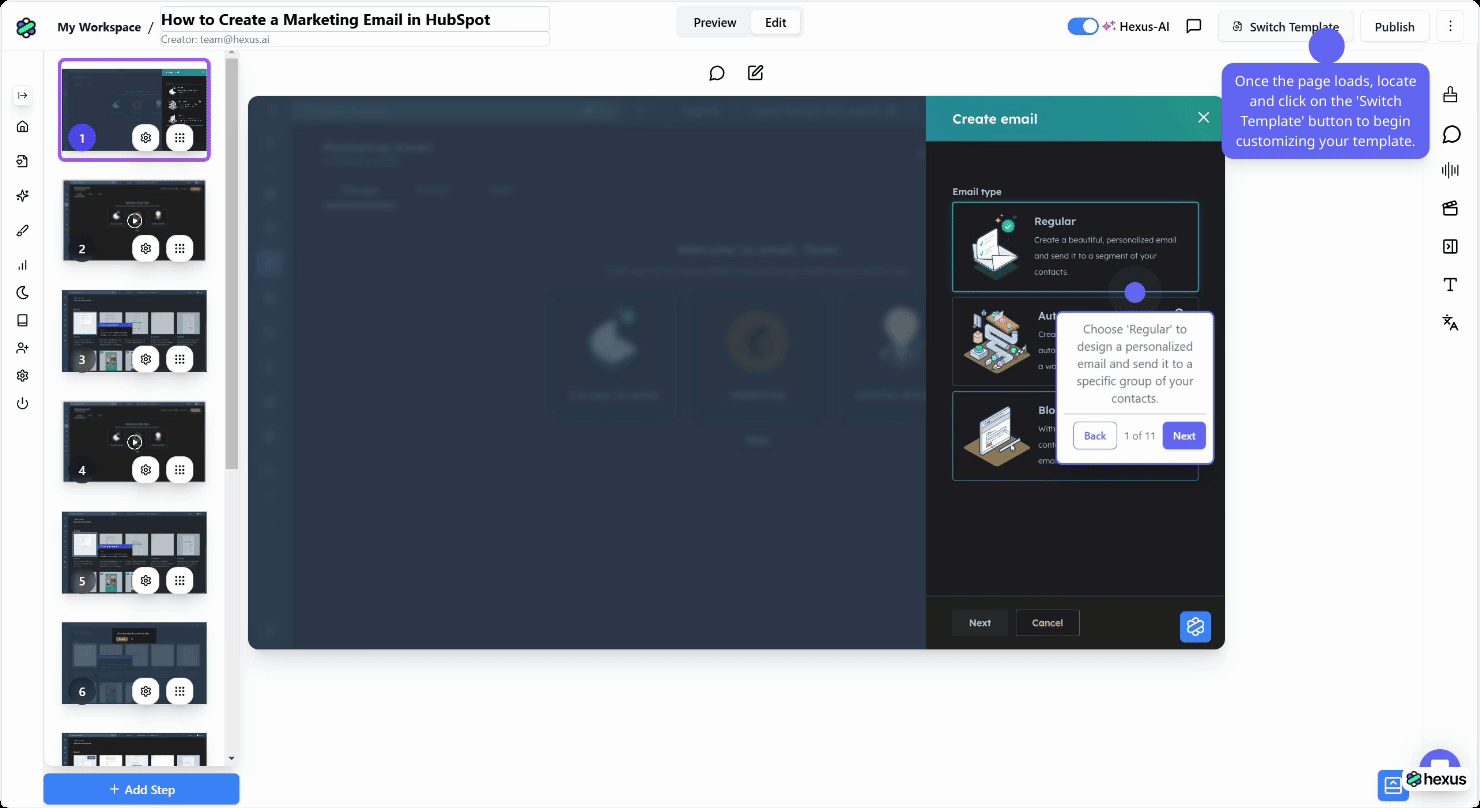The height and width of the screenshot is (808, 1480).
Task: Open the chat bubble tool in right toolbar
Action: click(1451, 134)
